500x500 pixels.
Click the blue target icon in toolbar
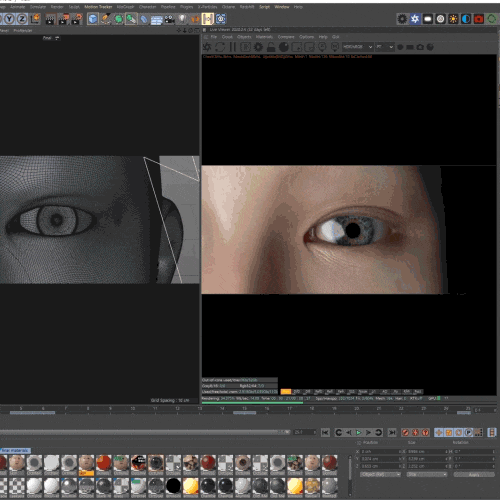(x=221, y=19)
